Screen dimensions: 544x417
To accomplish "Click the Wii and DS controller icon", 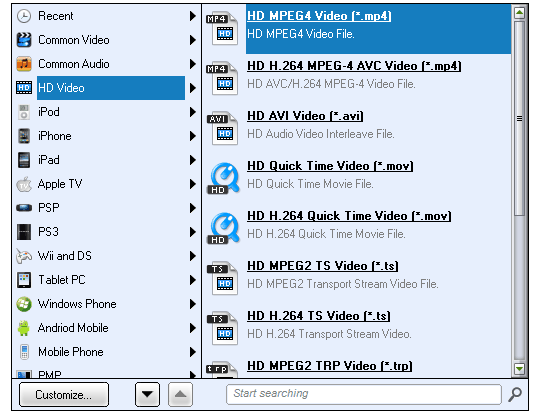I will coord(24,256).
